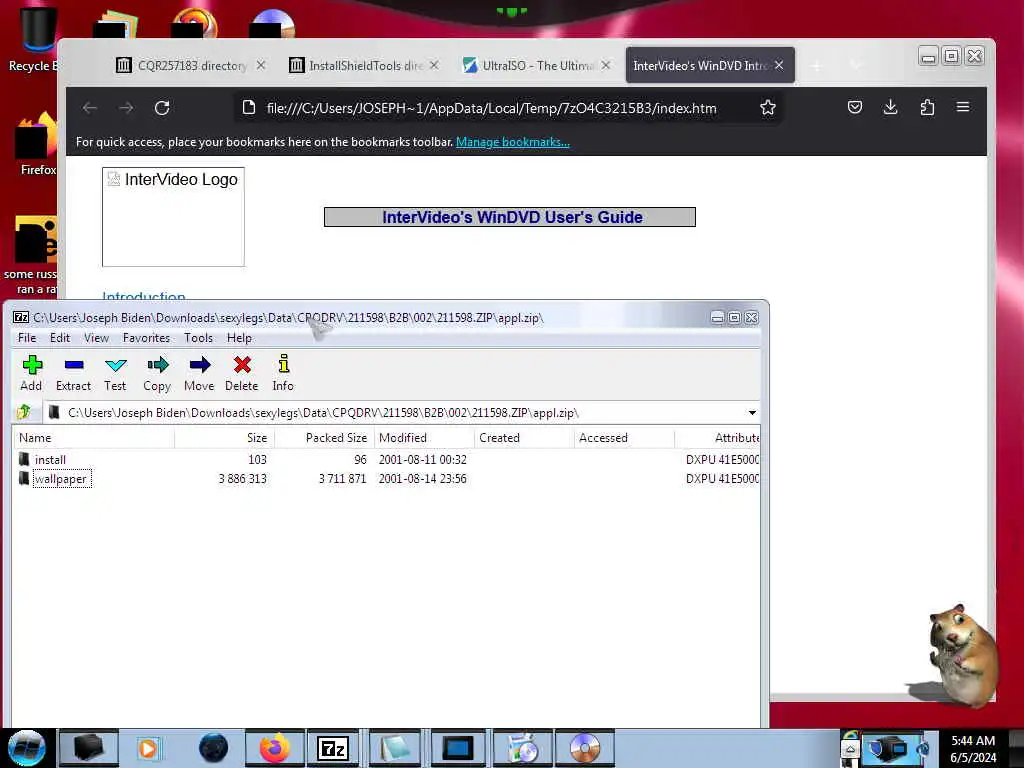Open the View menu in 7-Zip
This screenshot has height=768, width=1024.
96,338
